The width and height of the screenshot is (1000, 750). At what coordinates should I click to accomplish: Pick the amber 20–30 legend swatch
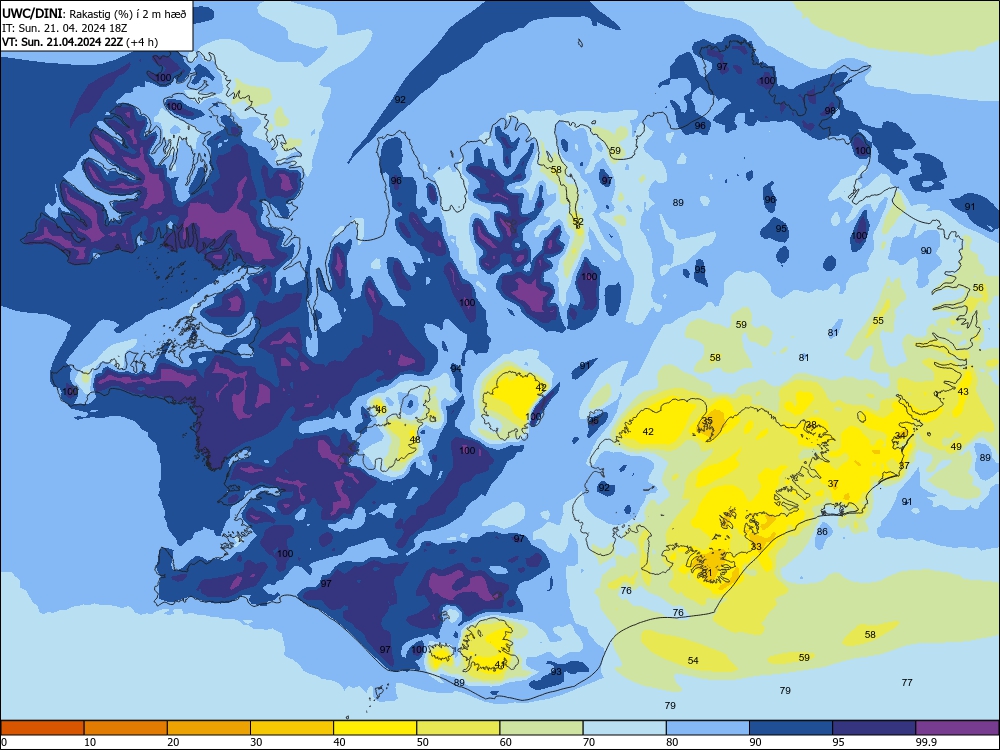pos(209,728)
